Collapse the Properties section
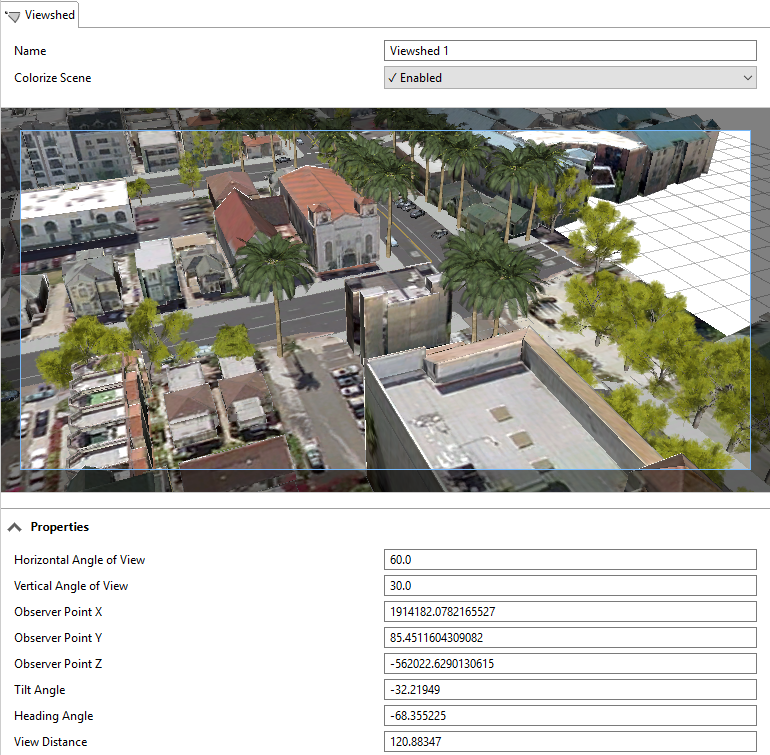Image resolution: width=770 pixels, height=755 pixels. pos(15,527)
